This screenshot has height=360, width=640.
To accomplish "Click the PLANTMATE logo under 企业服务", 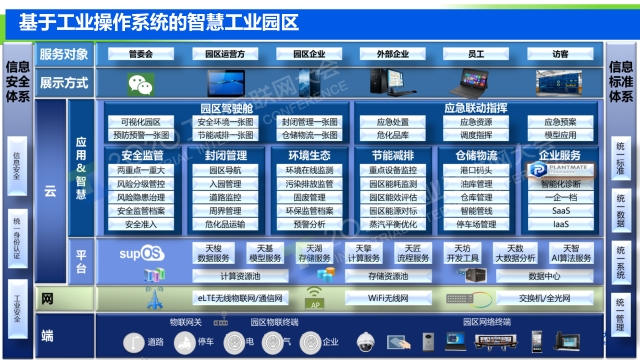I will click(561, 170).
